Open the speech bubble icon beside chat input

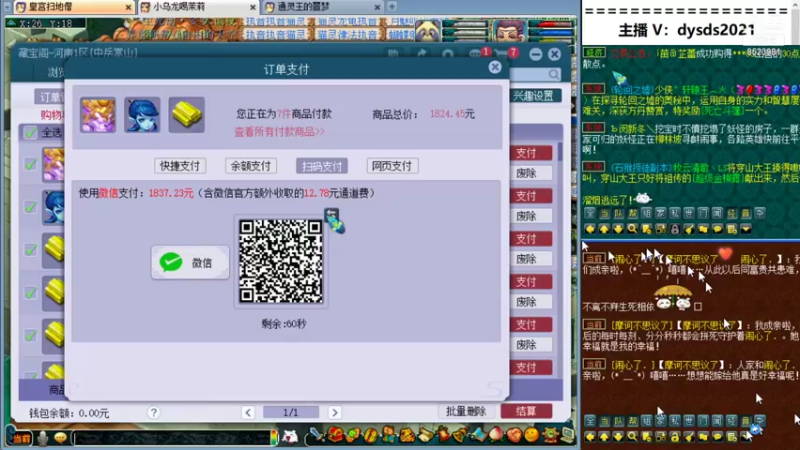coord(60,438)
